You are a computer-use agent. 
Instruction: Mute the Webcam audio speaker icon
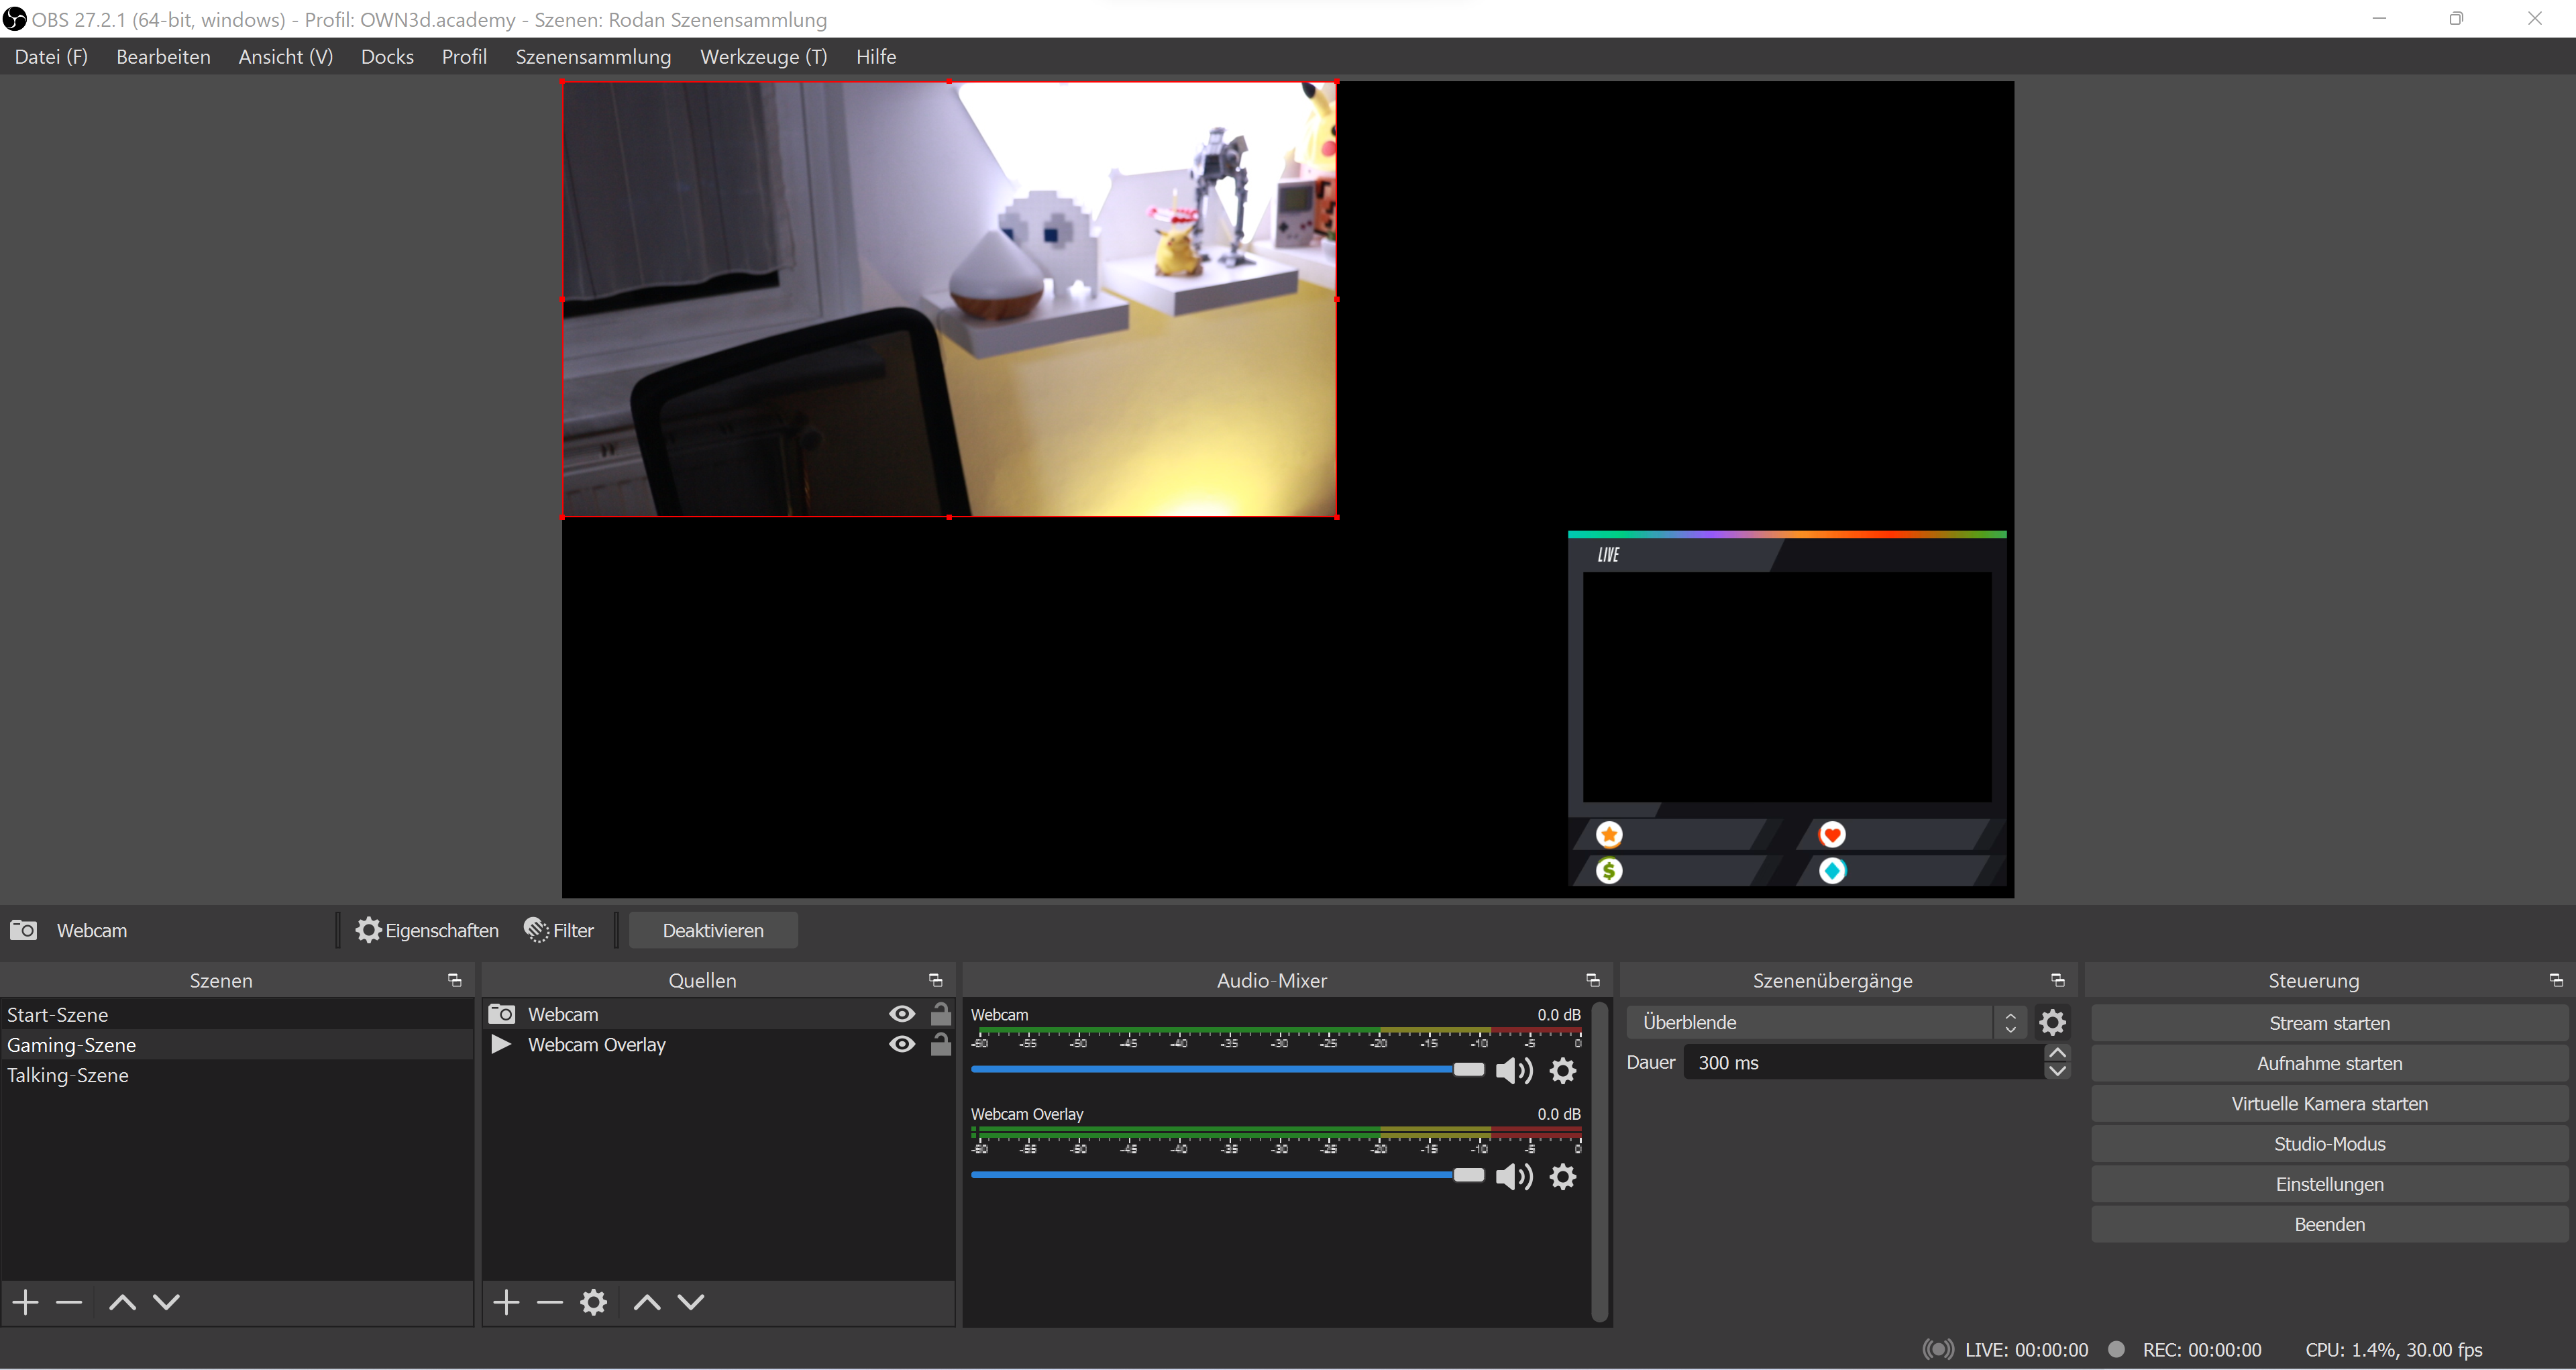click(x=1513, y=1071)
